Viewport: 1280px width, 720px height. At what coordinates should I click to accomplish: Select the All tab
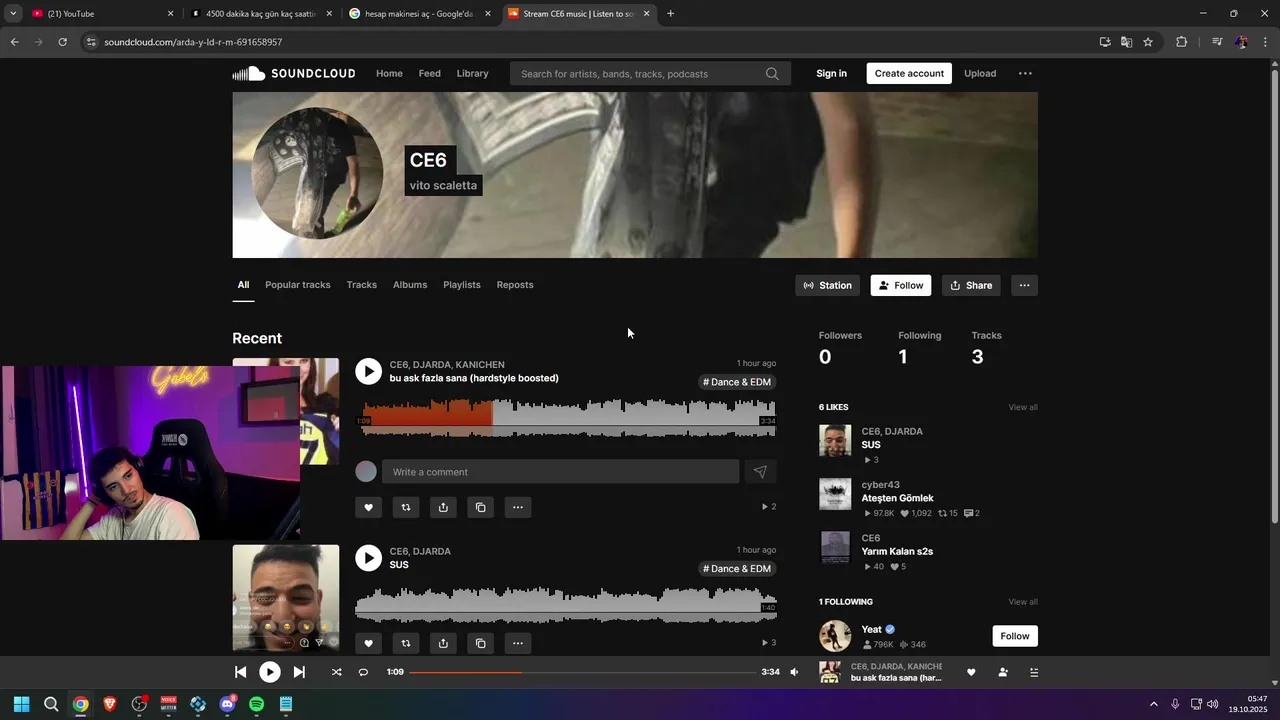click(243, 285)
